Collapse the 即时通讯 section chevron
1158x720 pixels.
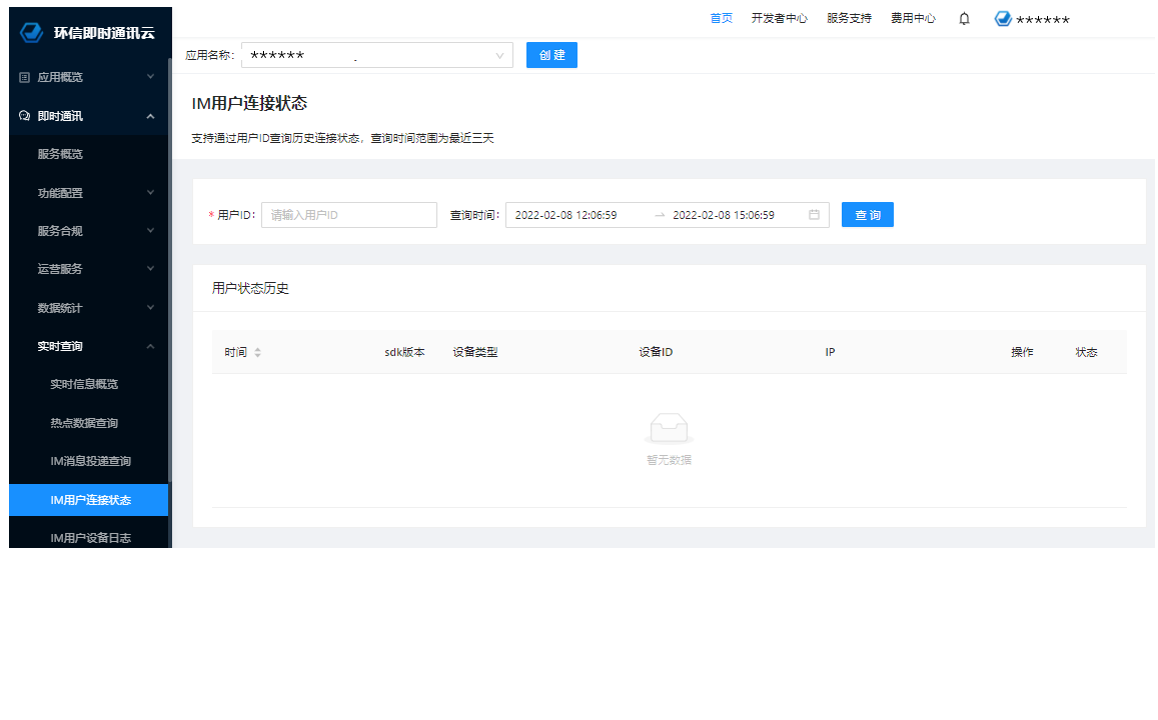pyautogui.click(x=151, y=116)
